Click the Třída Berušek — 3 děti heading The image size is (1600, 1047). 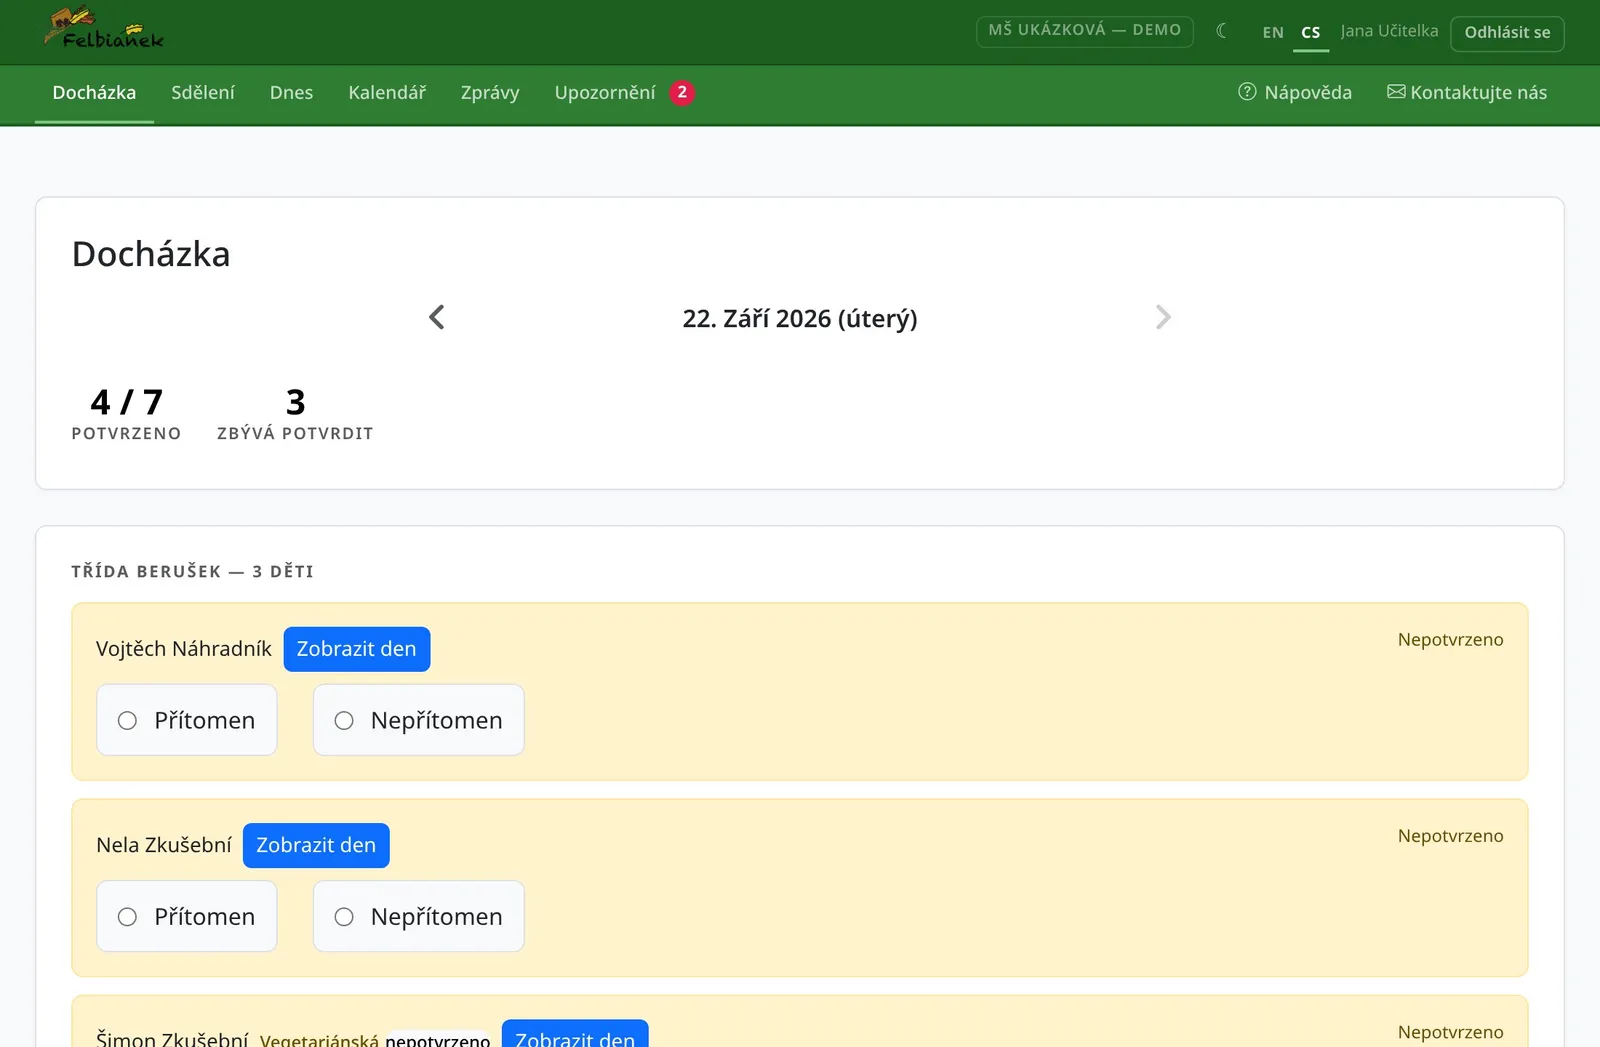pyautogui.click(x=192, y=571)
